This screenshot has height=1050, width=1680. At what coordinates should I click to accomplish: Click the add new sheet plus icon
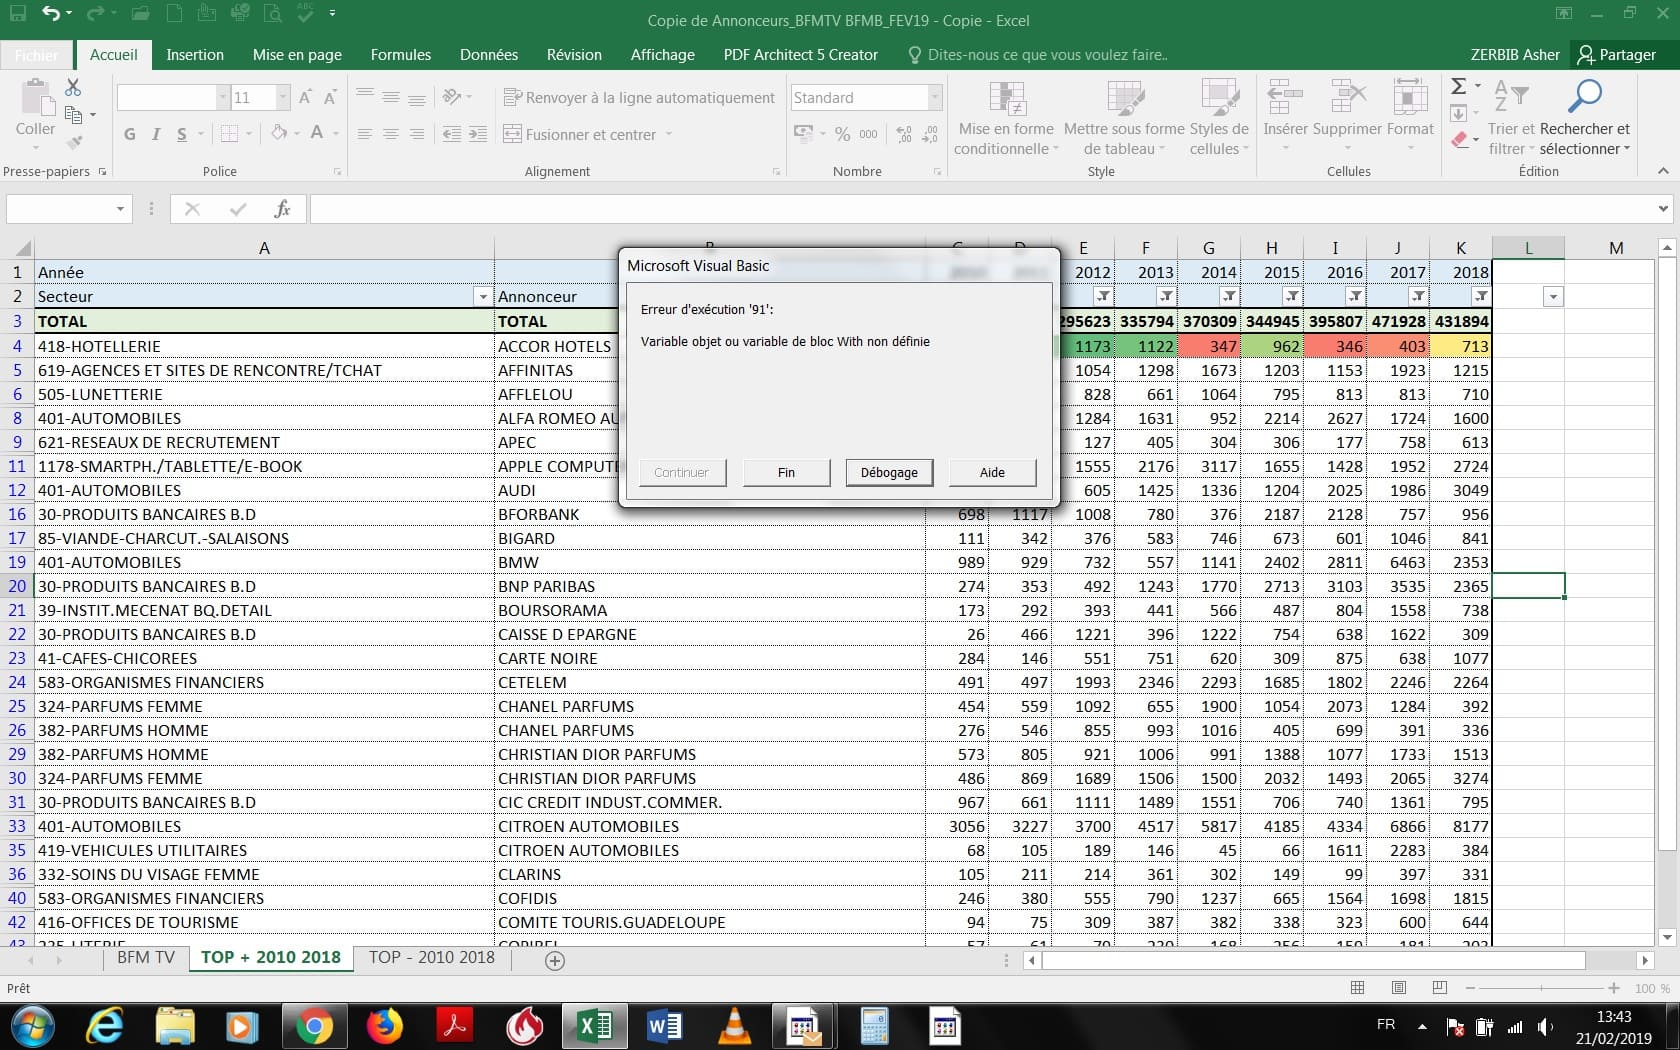click(x=555, y=960)
